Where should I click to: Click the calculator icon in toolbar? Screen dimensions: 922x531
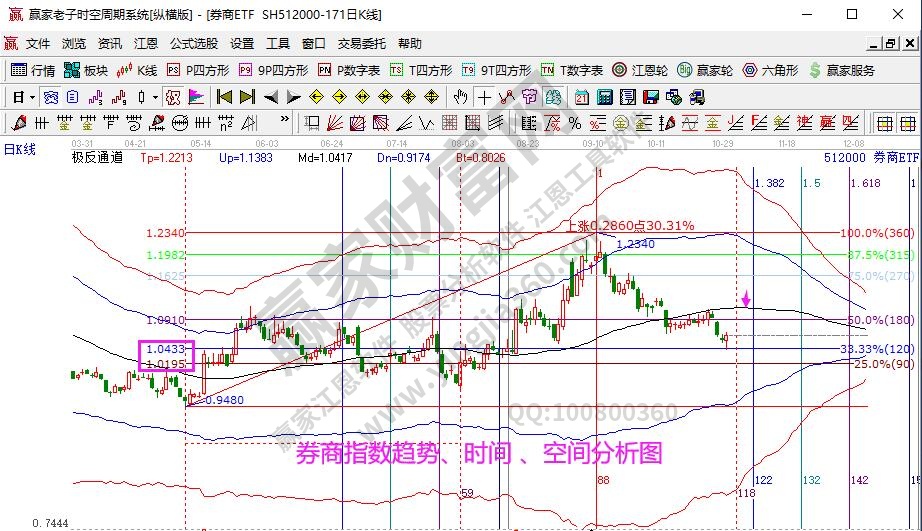click(x=604, y=97)
